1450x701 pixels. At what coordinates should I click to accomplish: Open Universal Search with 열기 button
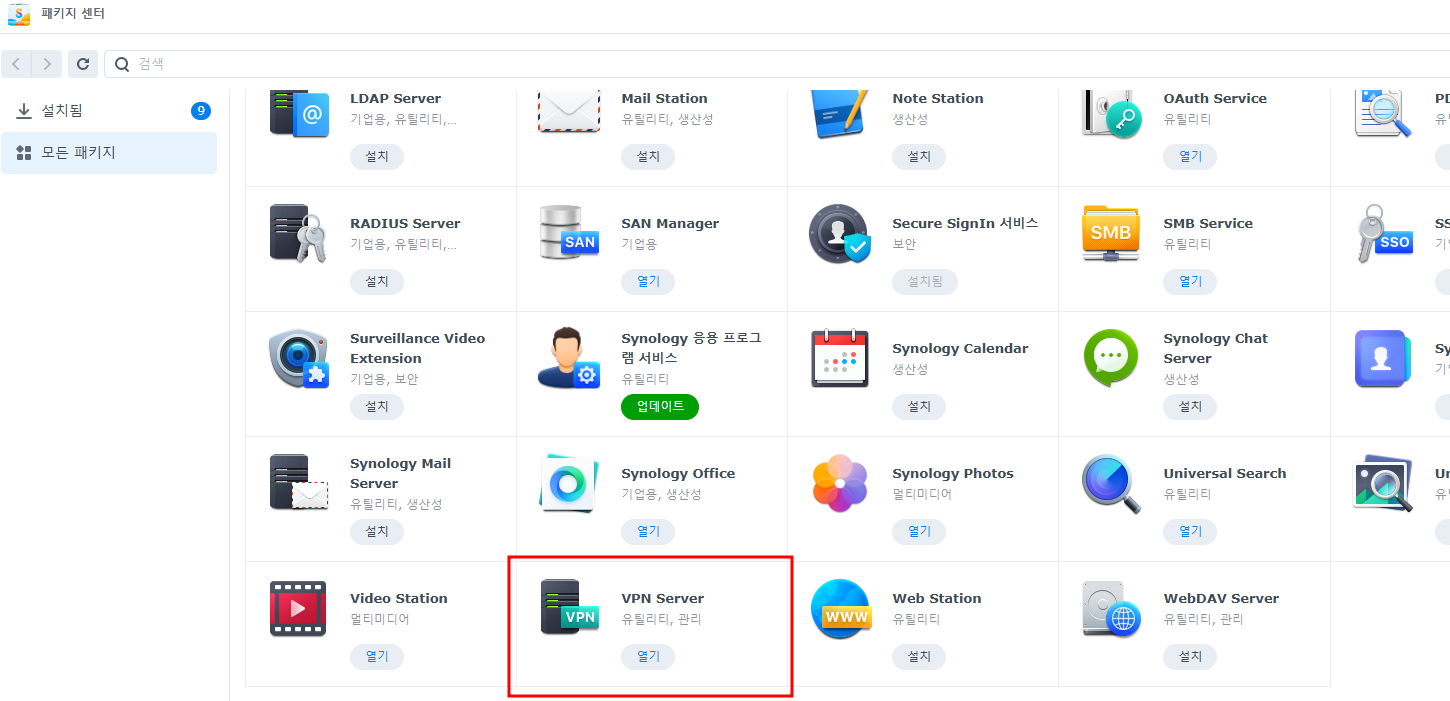click(x=1190, y=532)
